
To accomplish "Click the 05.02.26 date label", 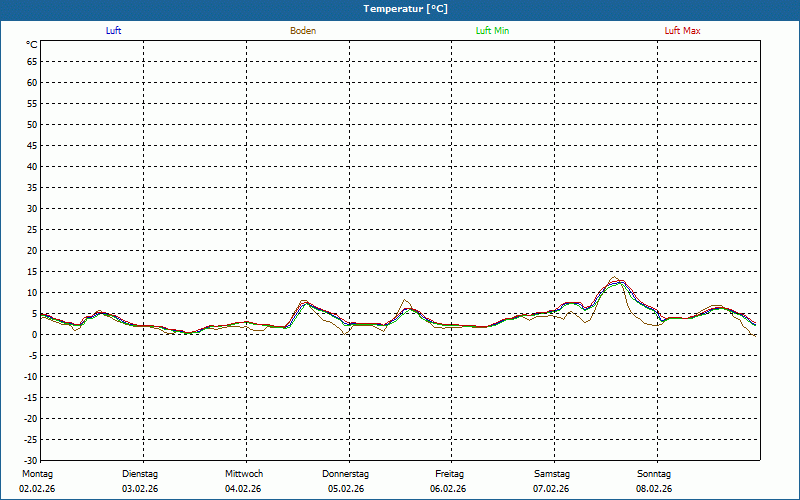I will pos(346,489).
